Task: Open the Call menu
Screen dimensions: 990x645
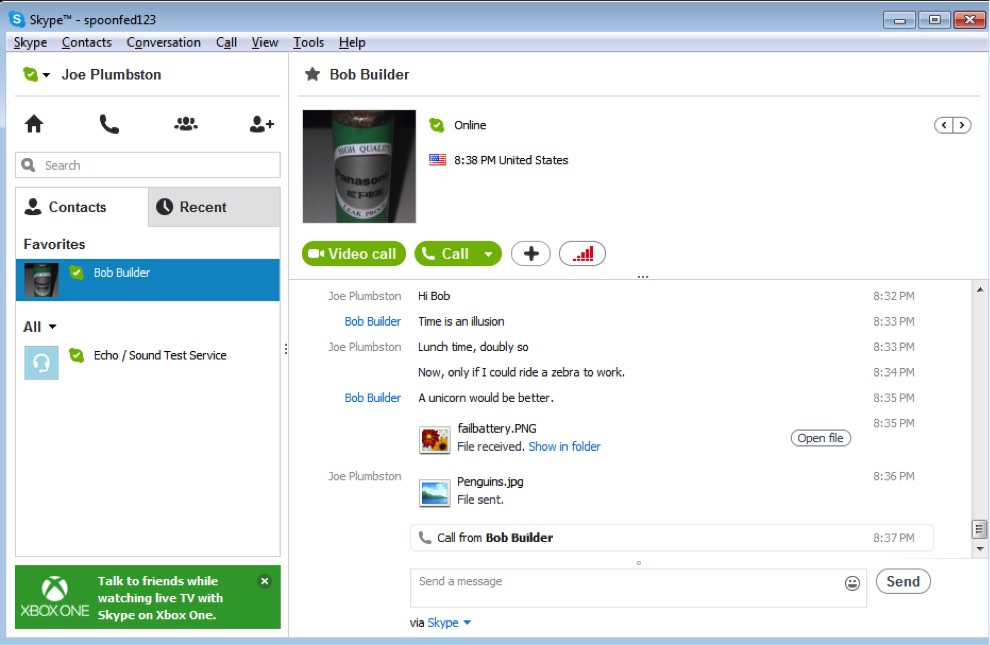Action: point(226,42)
